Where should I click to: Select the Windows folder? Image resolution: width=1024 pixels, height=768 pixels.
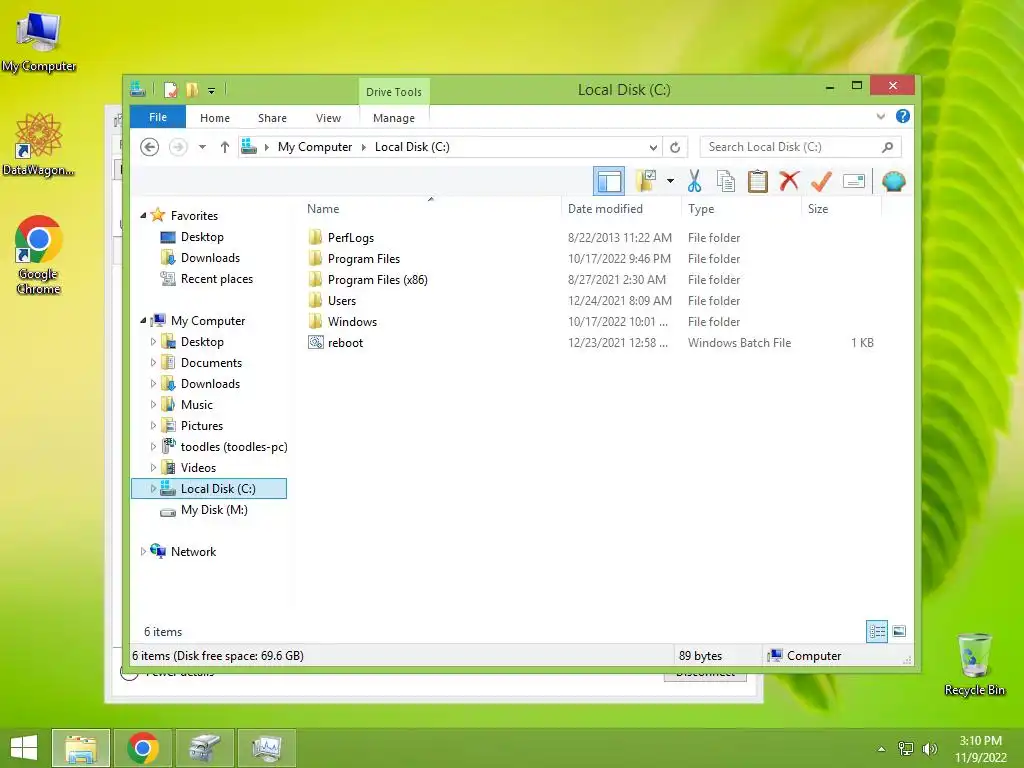click(x=352, y=321)
